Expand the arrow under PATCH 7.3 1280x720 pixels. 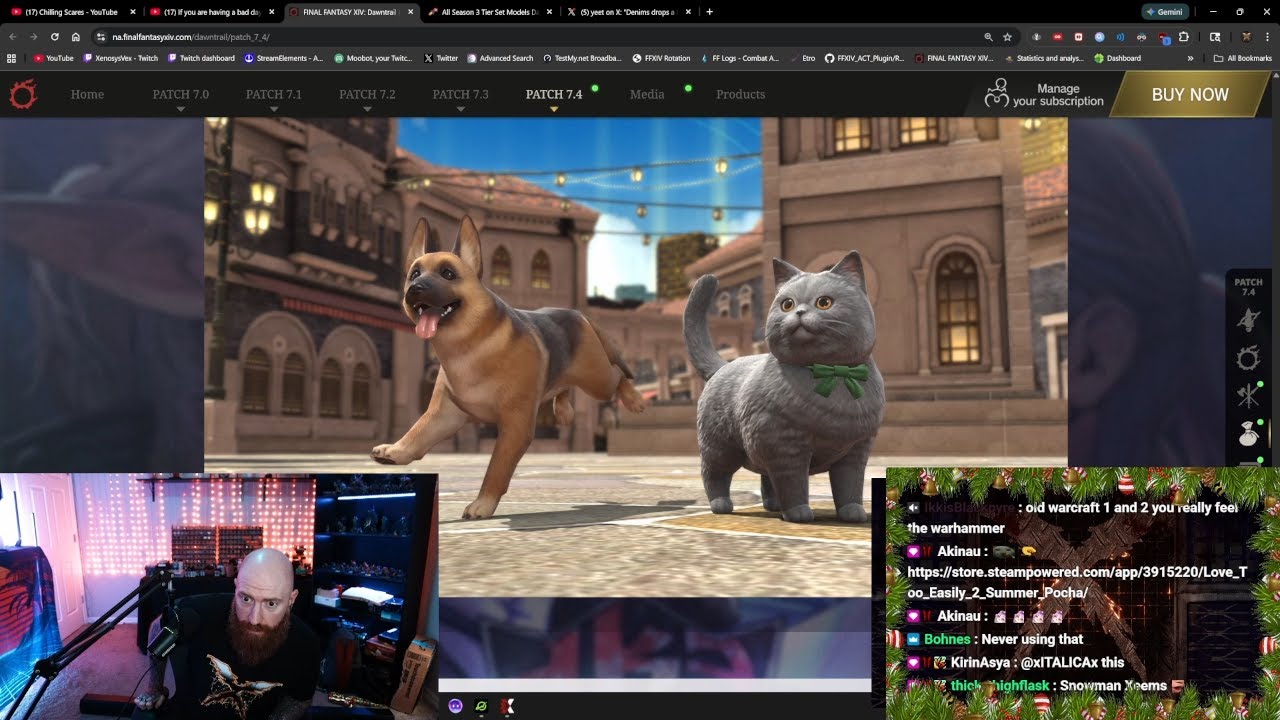tap(460, 109)
